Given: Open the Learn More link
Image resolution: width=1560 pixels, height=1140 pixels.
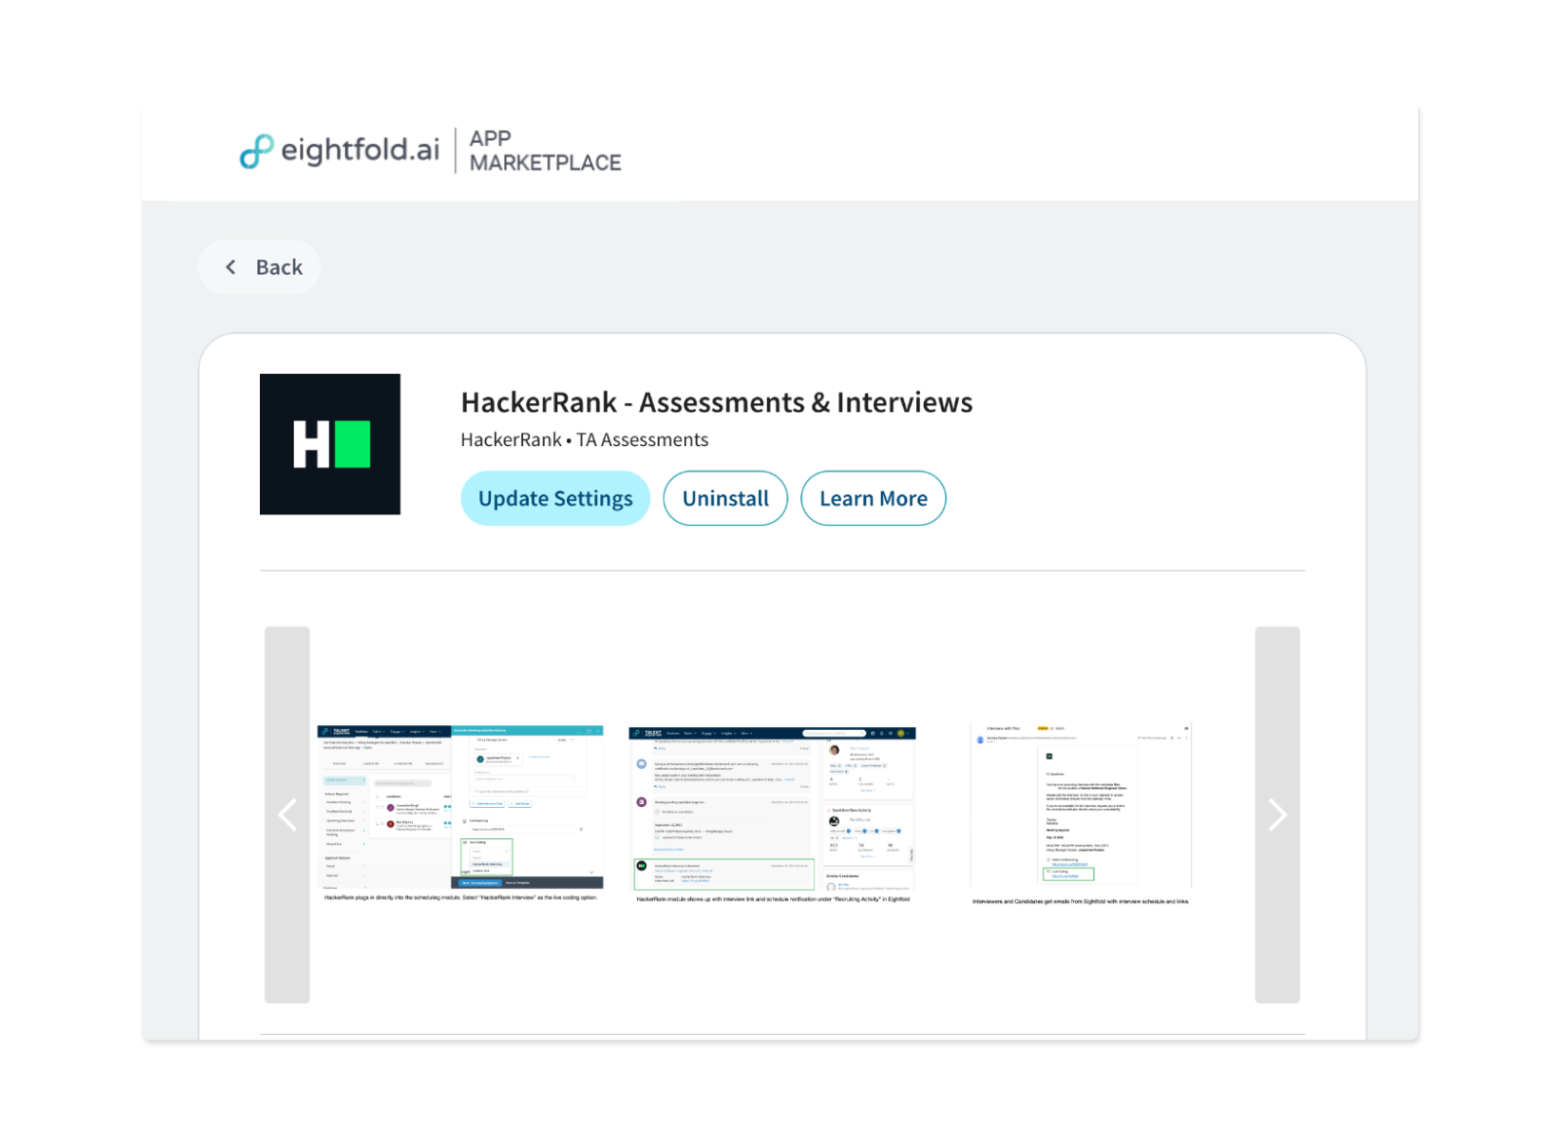Looking at the screenshot, I should 873,498.
